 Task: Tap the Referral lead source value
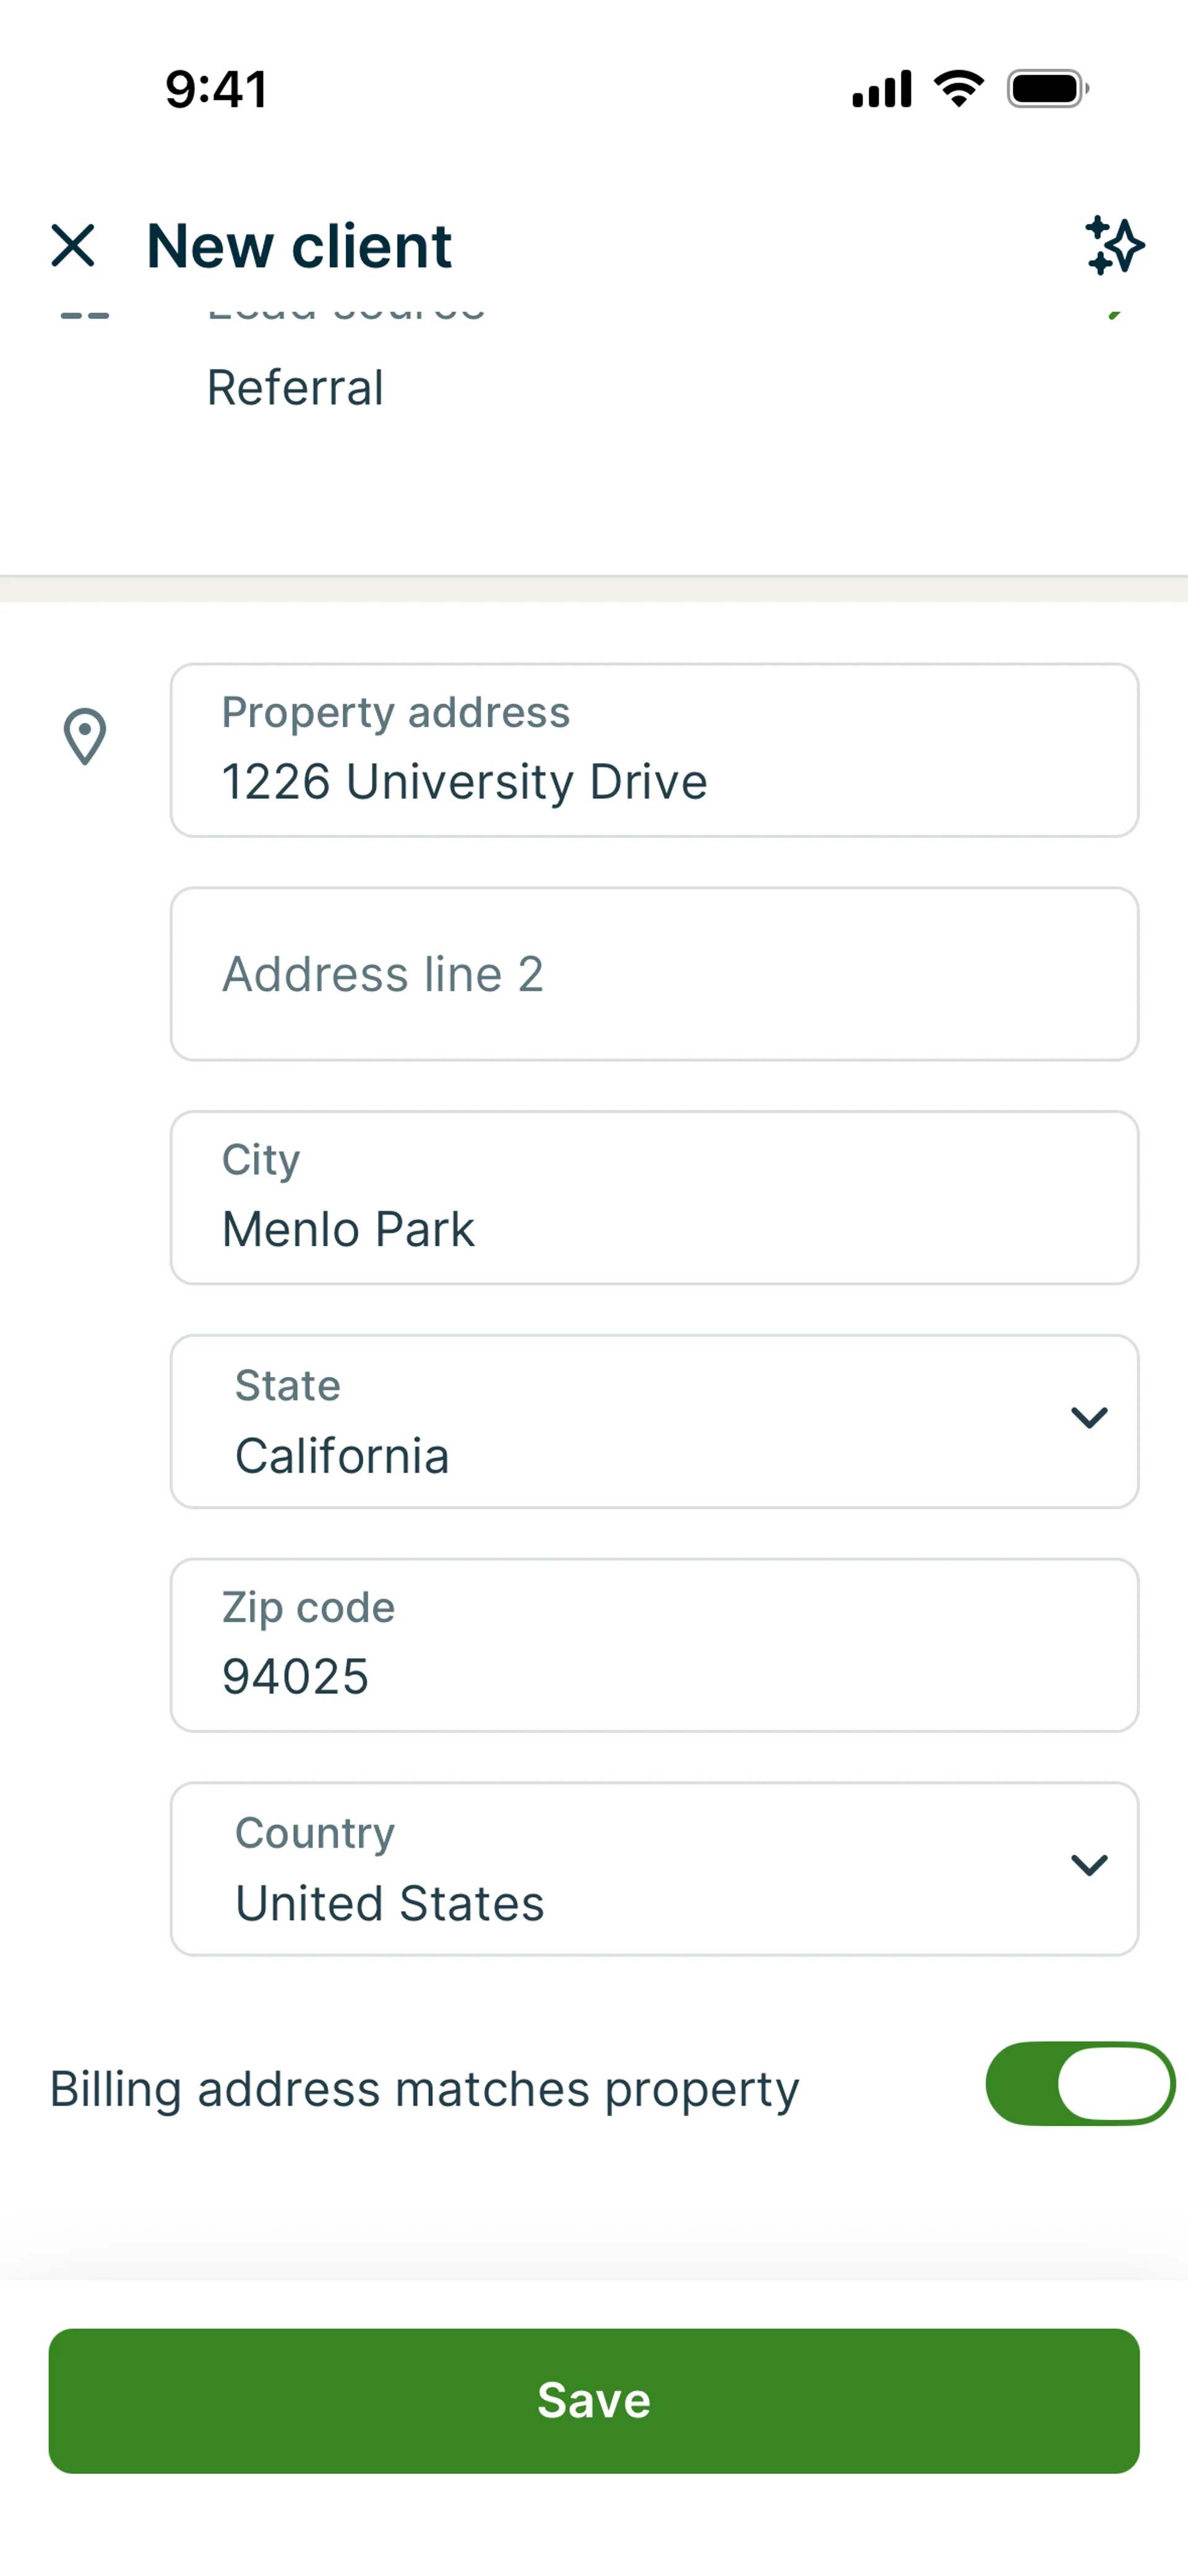pos(295,388)
